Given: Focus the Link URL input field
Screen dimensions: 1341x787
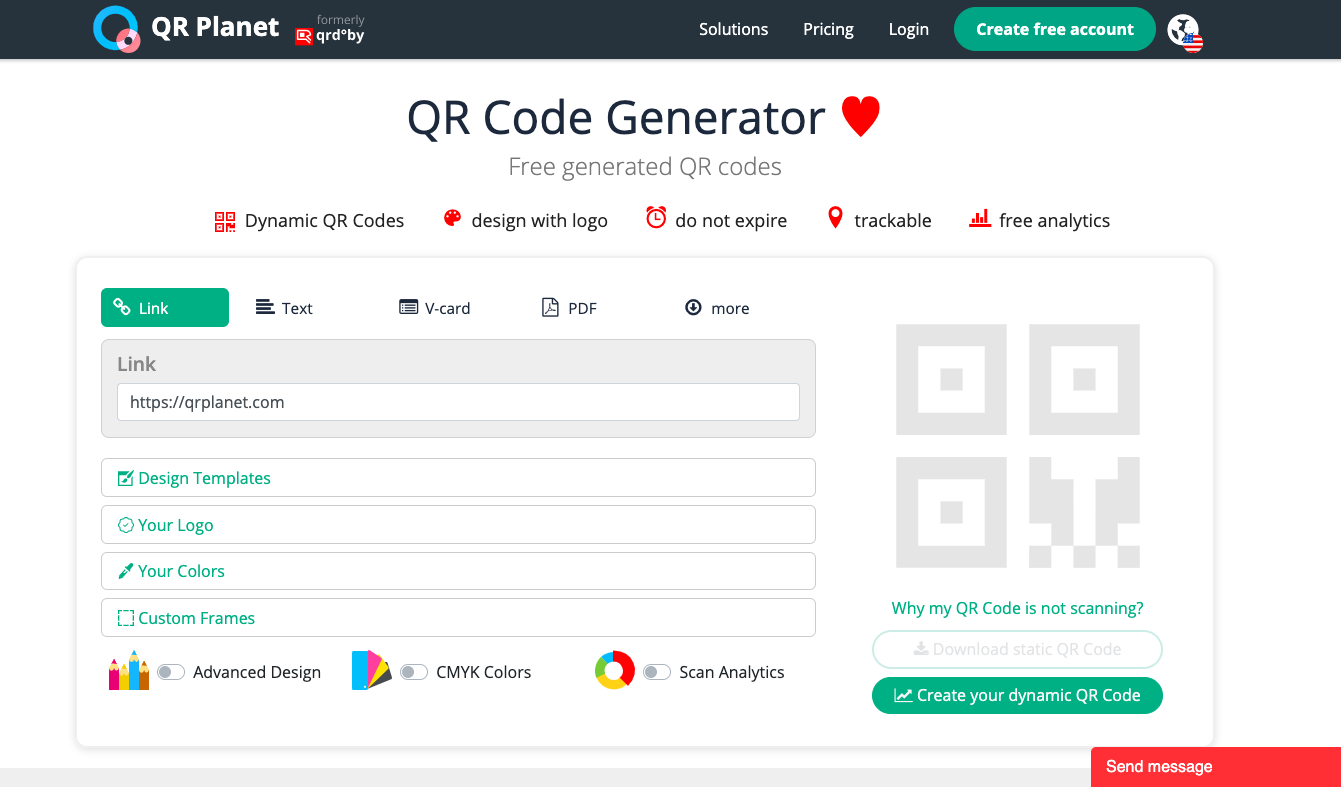Looking at the screenshot, I should (458, 402).
